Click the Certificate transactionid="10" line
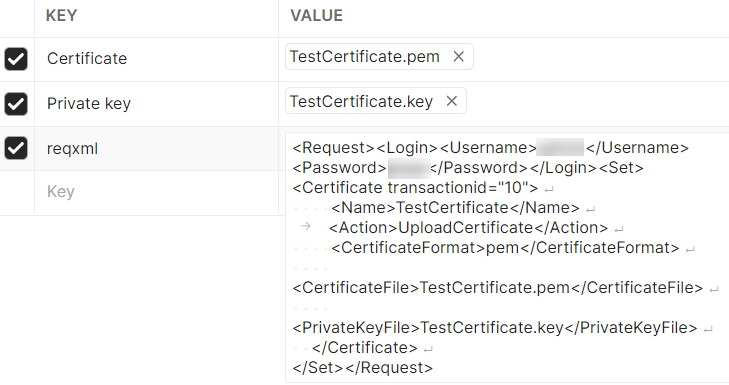Image resolution: width=729 pixels, height=385 pixels. point(415,188)
